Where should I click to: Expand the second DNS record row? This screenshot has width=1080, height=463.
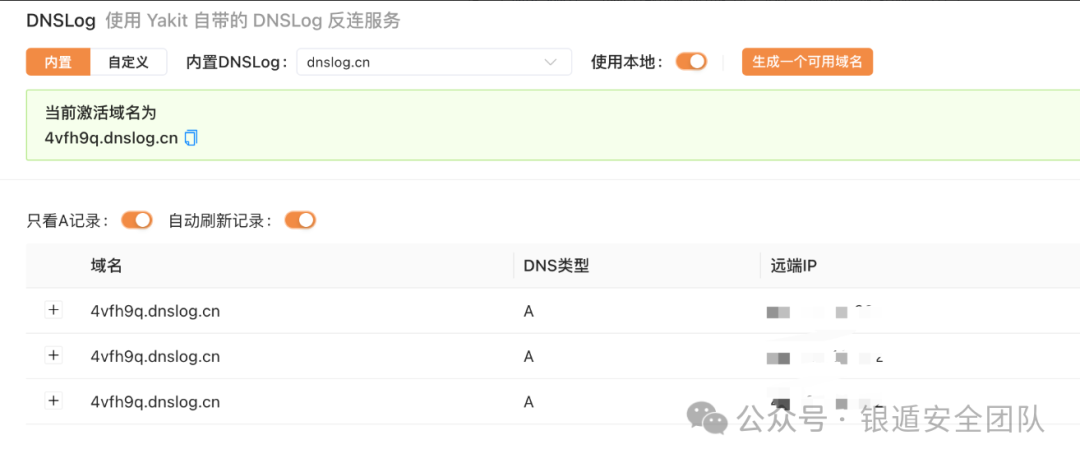click(x=54, y=355)
